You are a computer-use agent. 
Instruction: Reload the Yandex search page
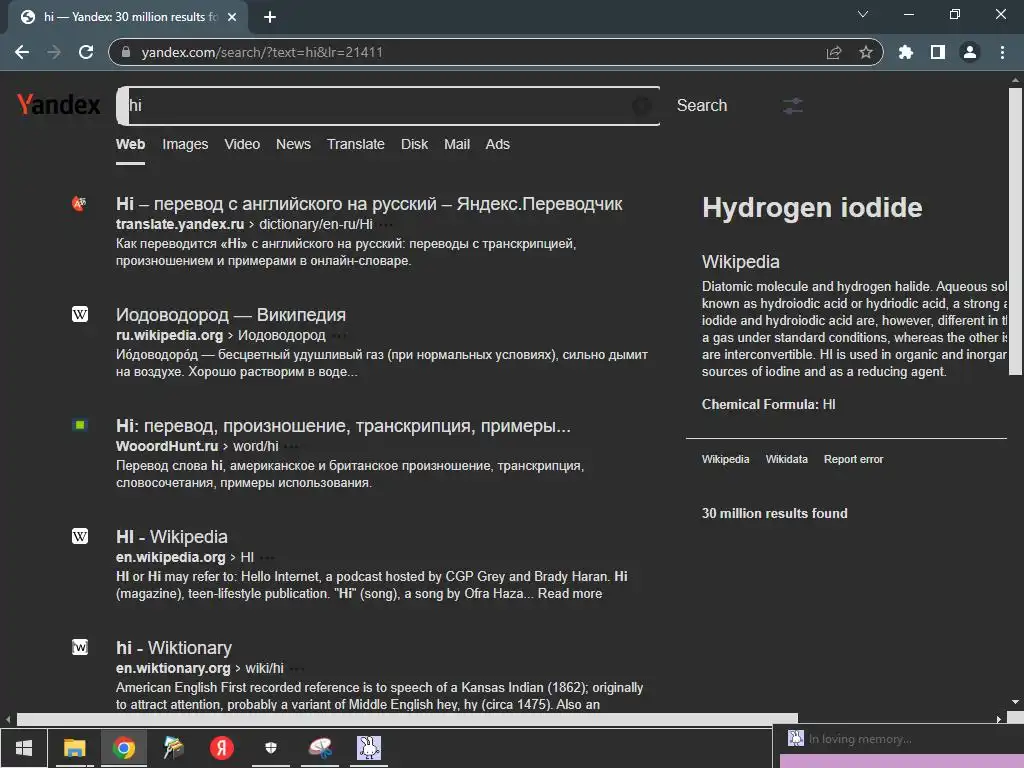pyautogui.click(x=86, y=52)
